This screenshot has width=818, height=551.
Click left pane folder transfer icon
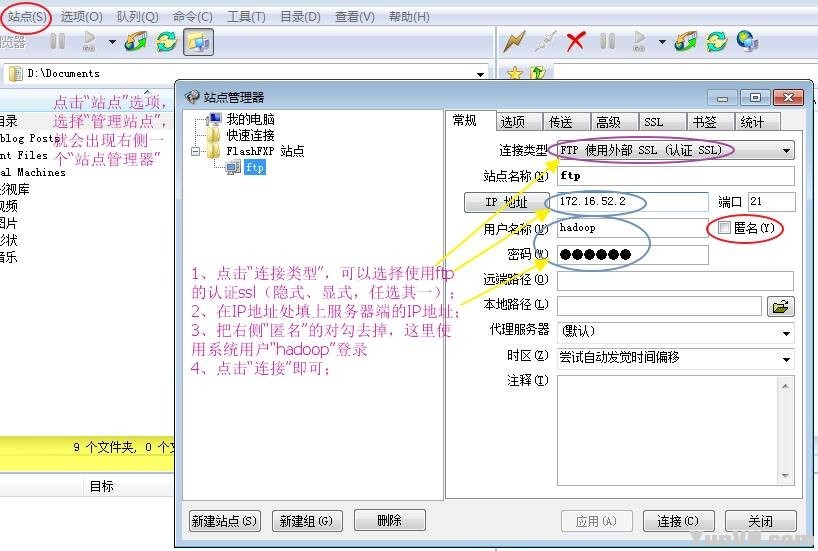[136, 41]
